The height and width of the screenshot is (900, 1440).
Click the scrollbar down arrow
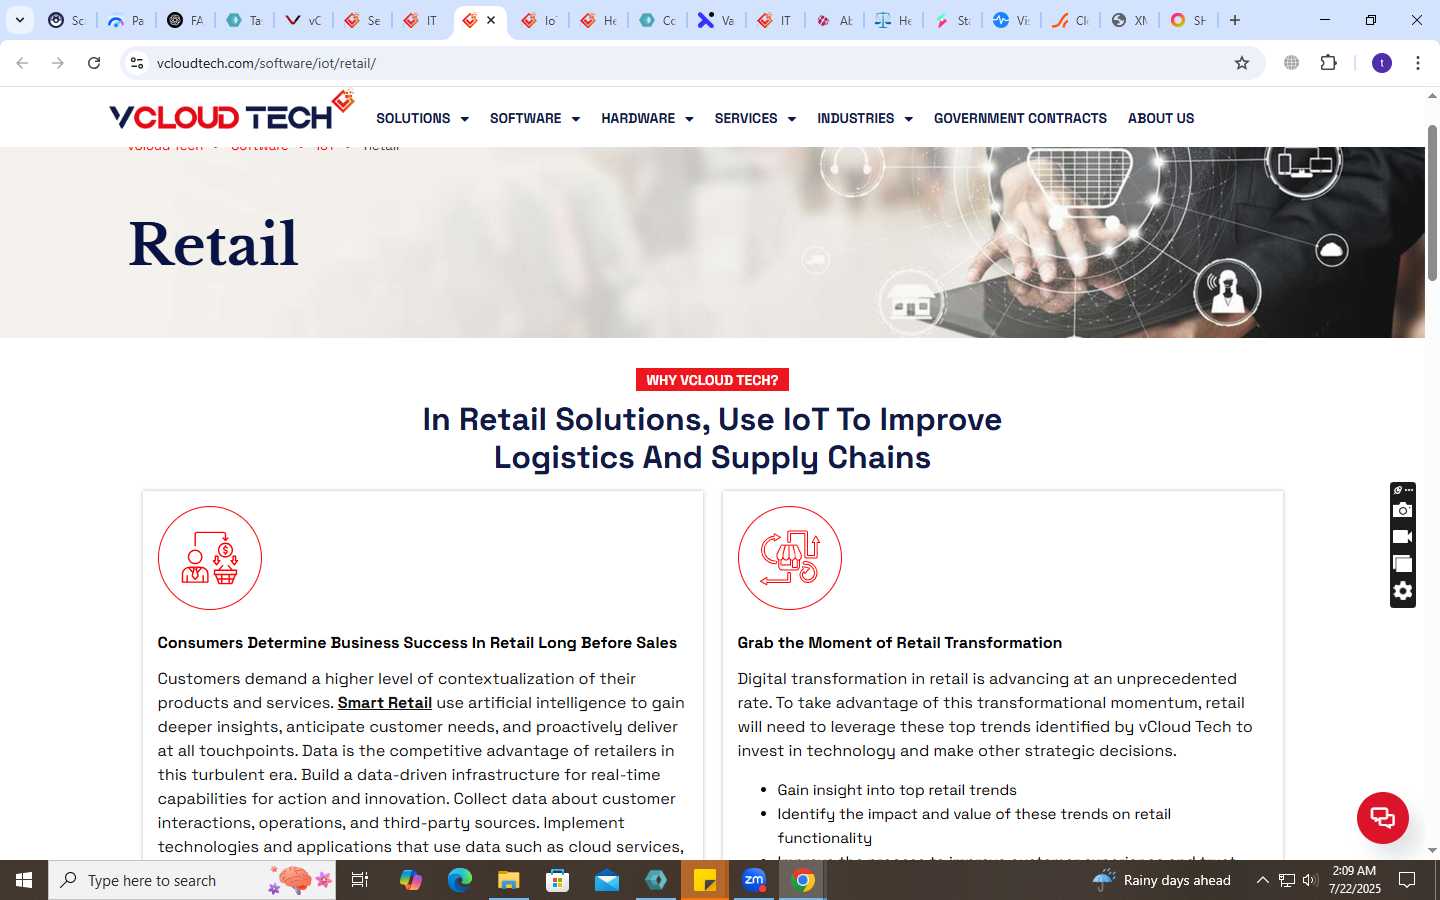pos(1432,851)
